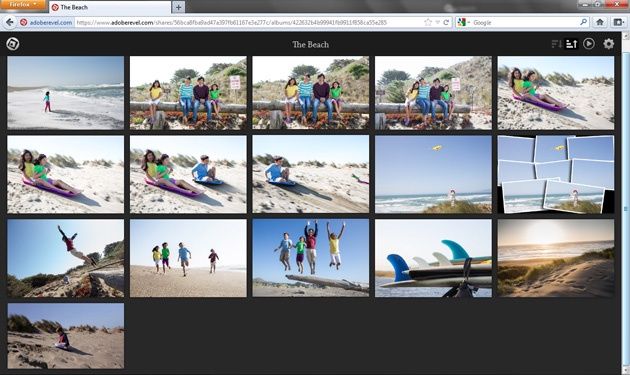Start the album slideshow
This screenshot has width=630, height=375.
pyautogui.click(x=589, y=43)
